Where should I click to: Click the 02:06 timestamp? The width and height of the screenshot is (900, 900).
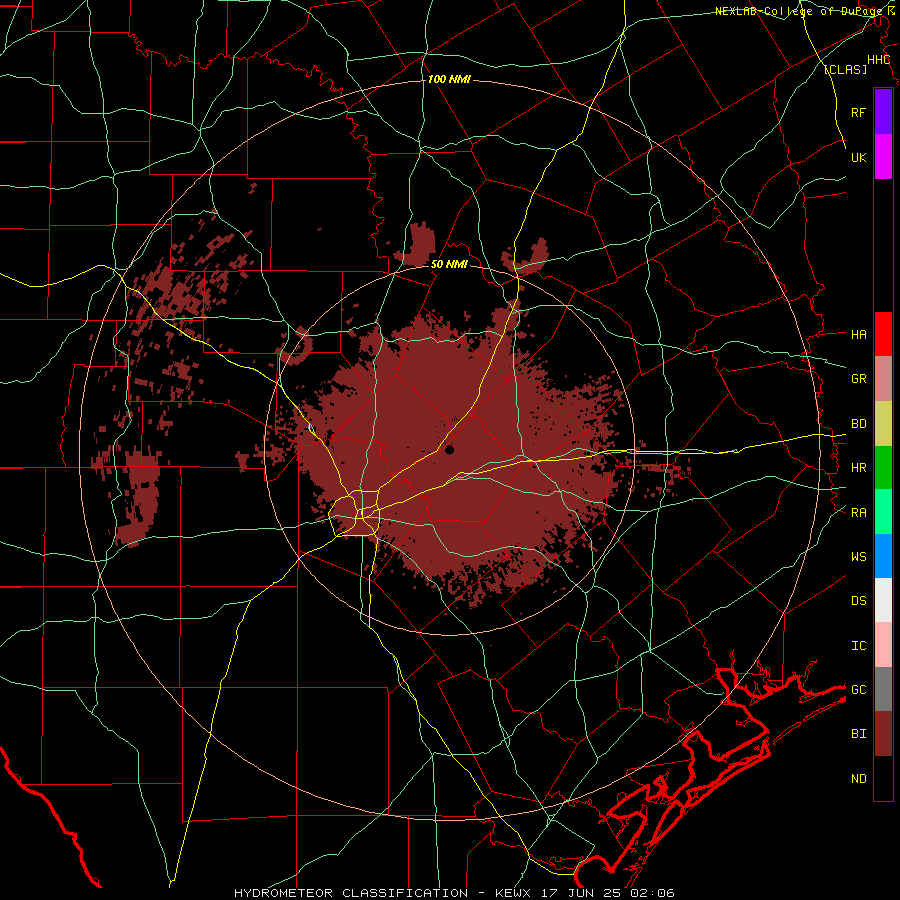pyautogui.click(x=652, y=893)
